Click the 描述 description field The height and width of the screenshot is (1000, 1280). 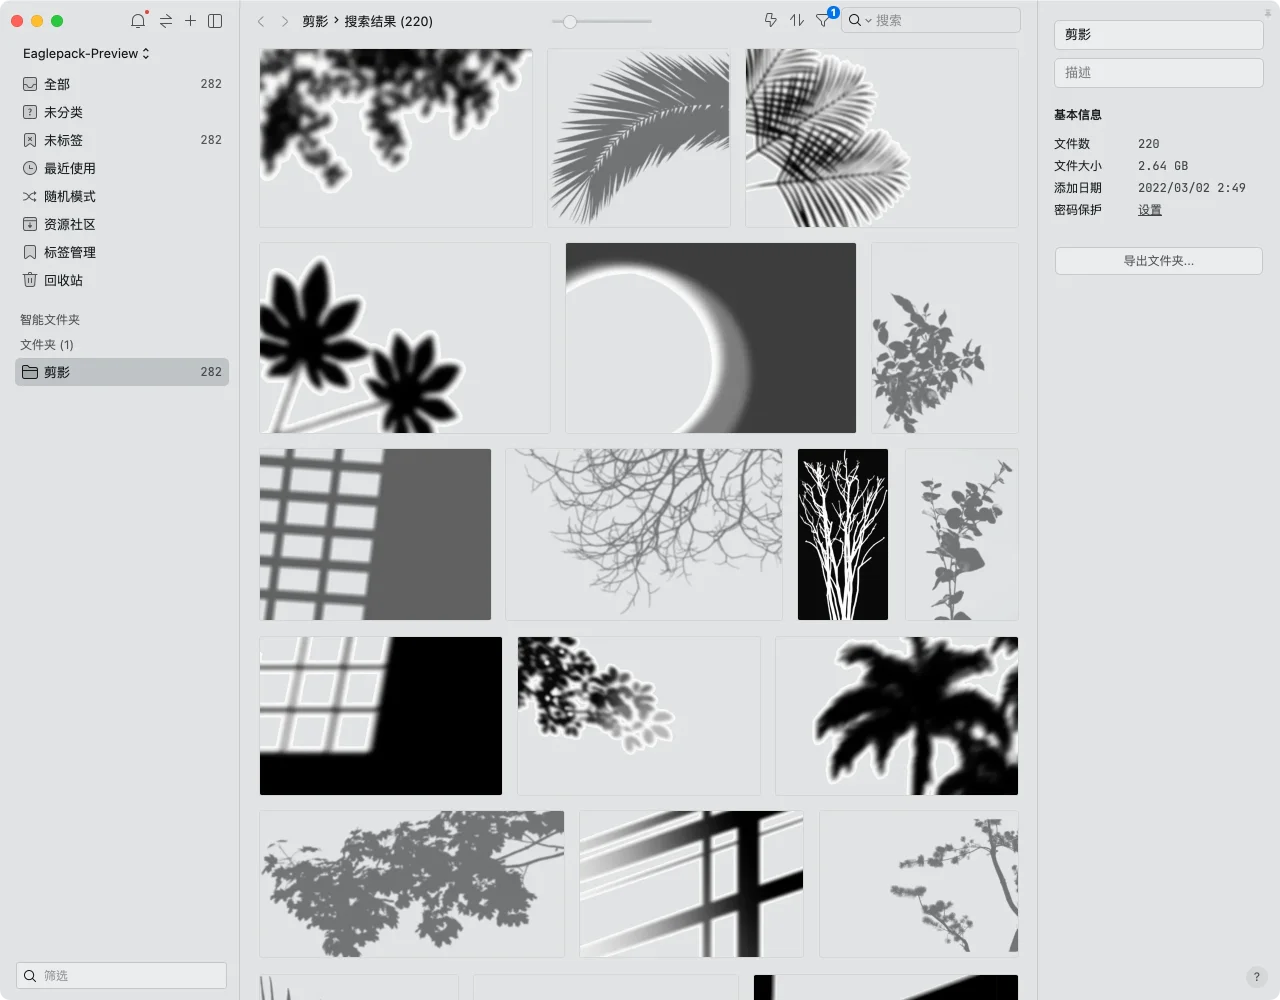(x=1158, y=72)
